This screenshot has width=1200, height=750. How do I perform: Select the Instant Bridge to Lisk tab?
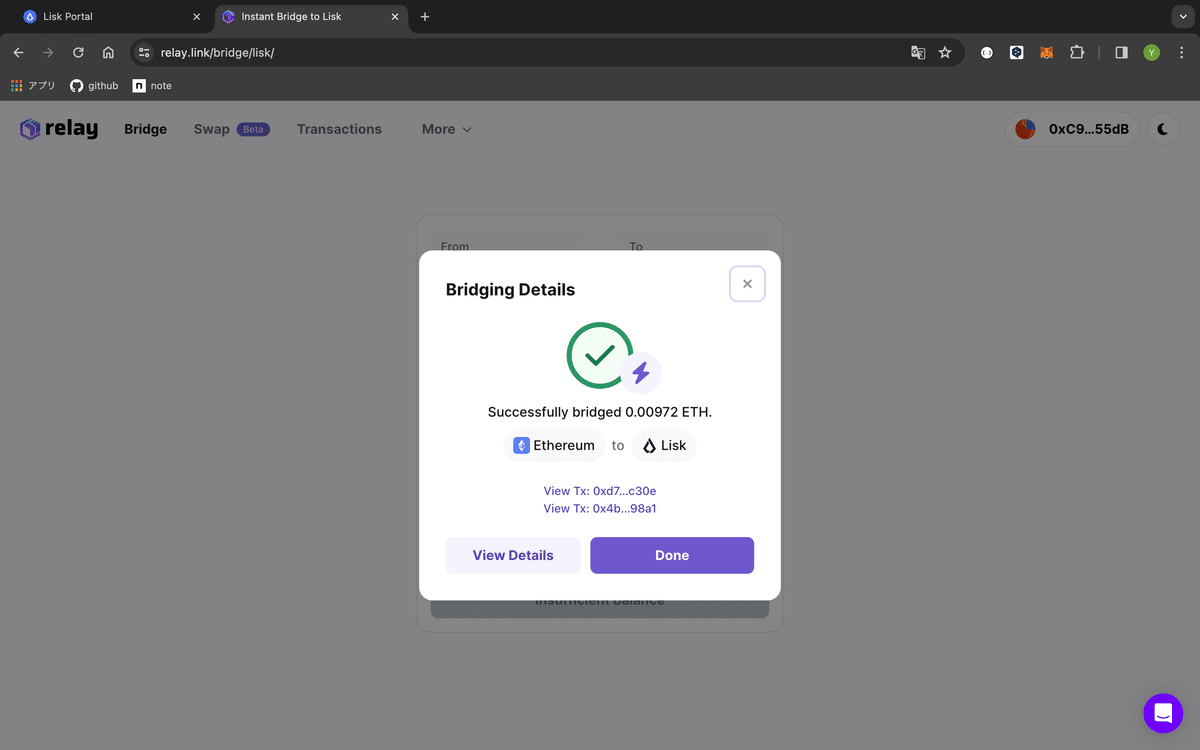pyautogui.click(x=311, y=17)
